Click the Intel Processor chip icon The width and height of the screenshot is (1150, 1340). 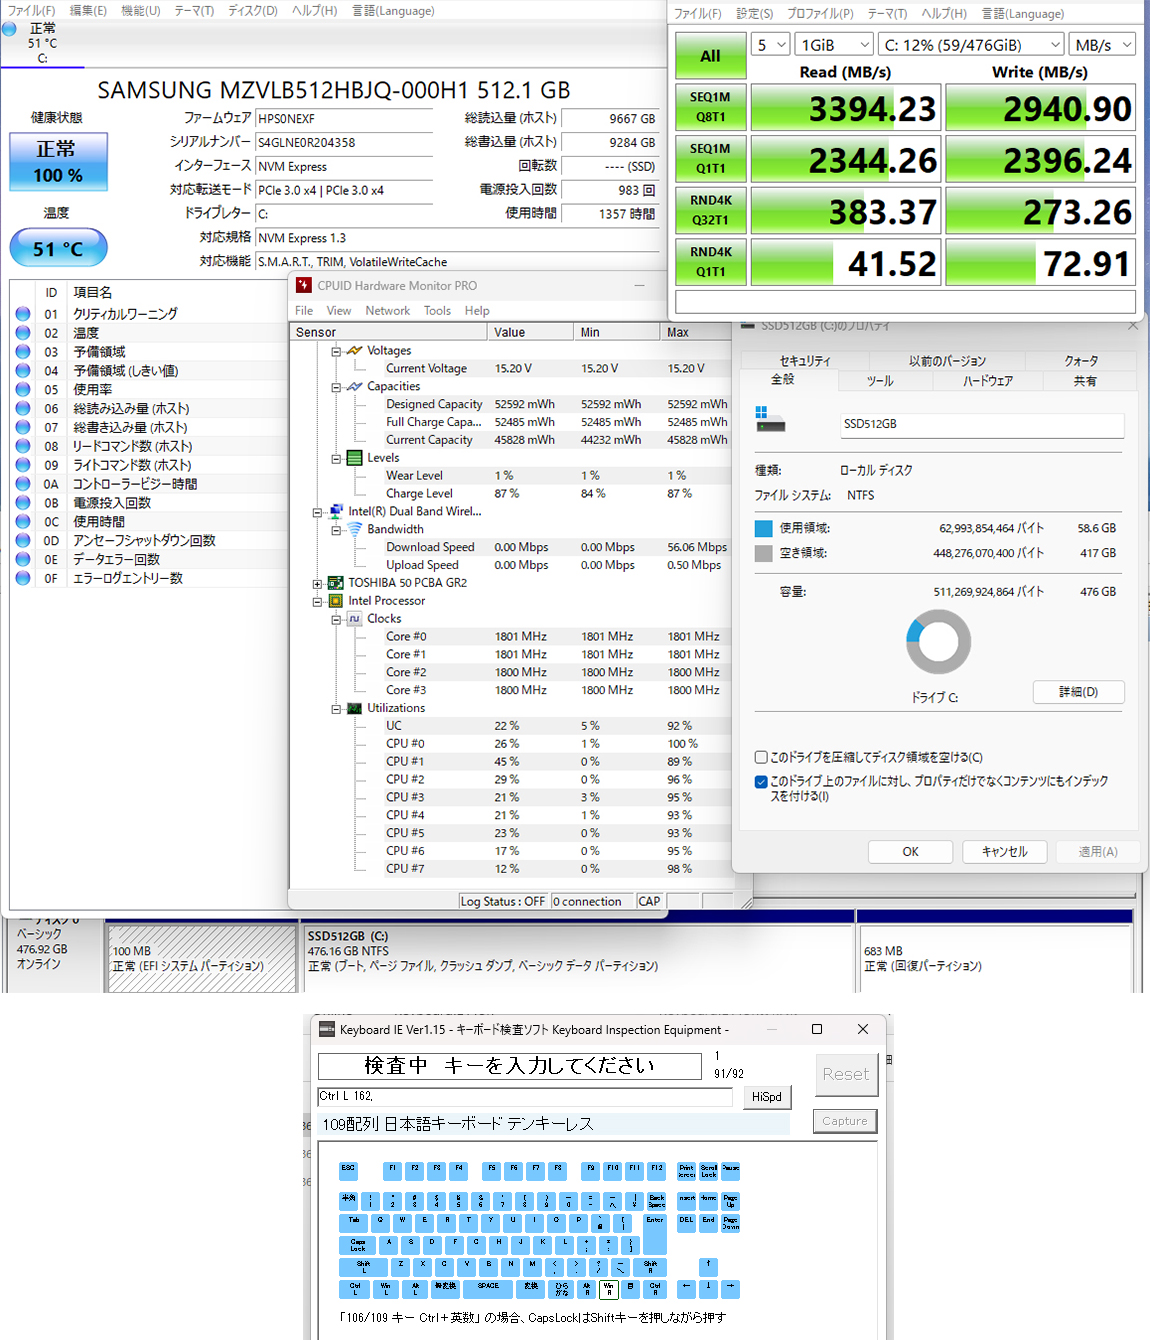tap(335, 601)
